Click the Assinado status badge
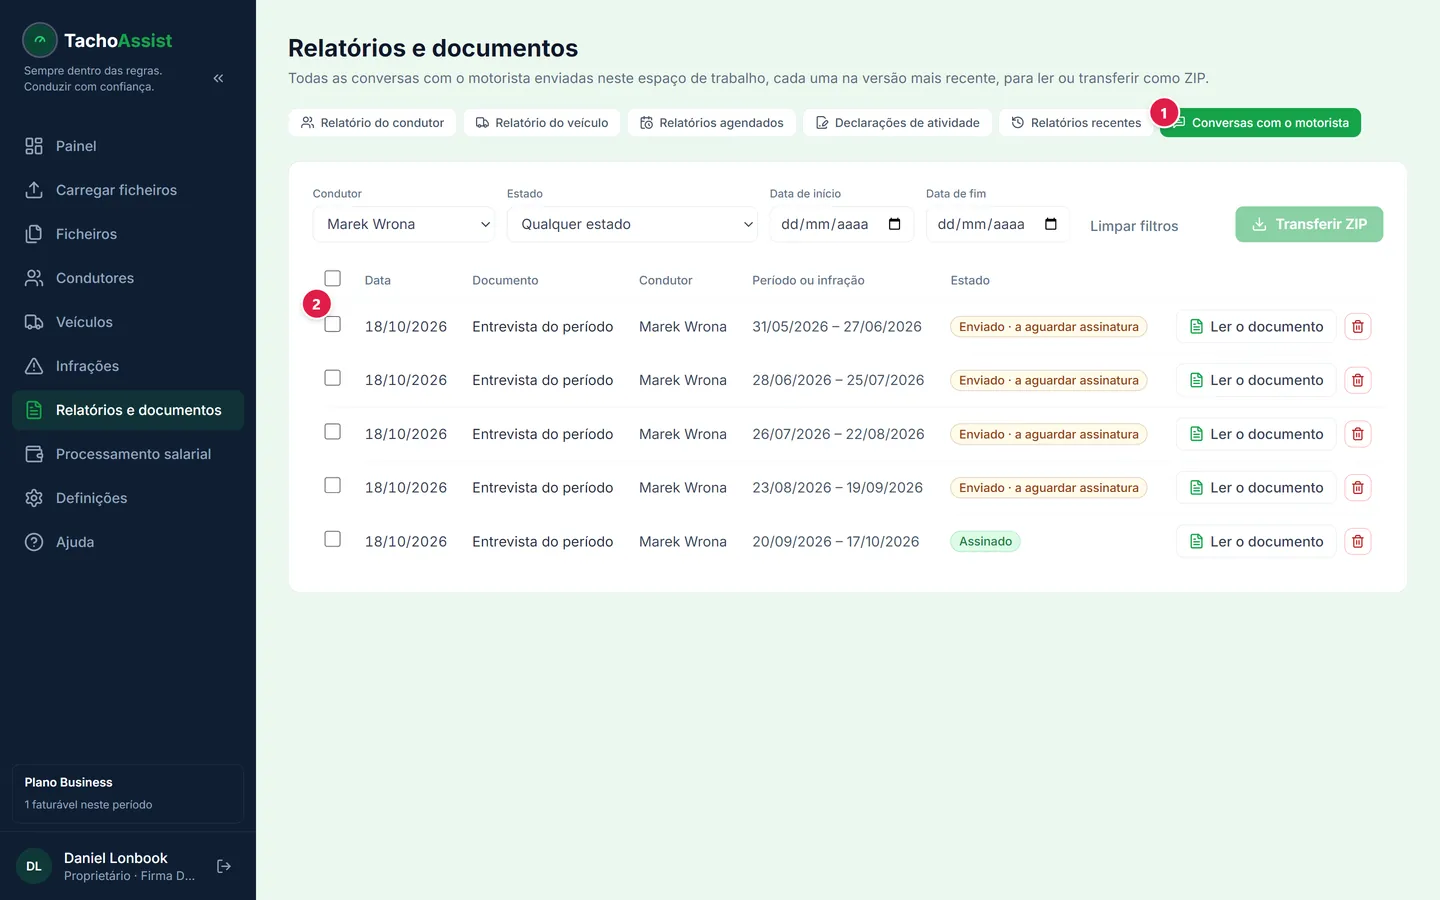 click(x=985, y=542)
